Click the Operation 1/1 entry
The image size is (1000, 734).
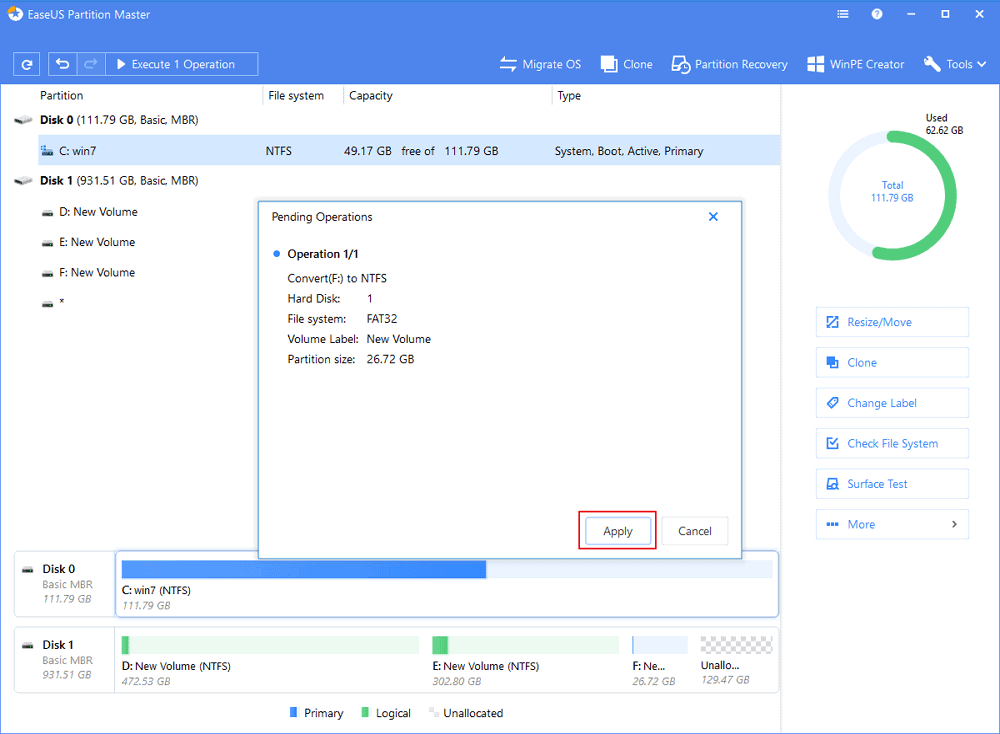pos(323,254)
